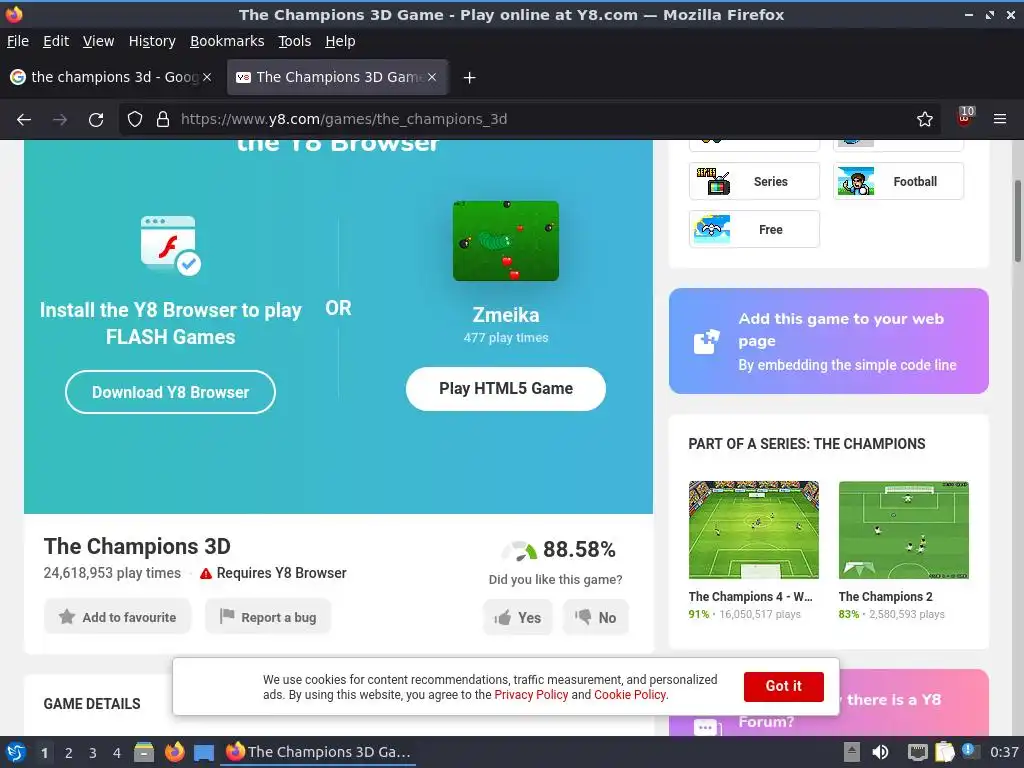
Task: Click the star icon on Add to favourite
Action: click(67, 616)
